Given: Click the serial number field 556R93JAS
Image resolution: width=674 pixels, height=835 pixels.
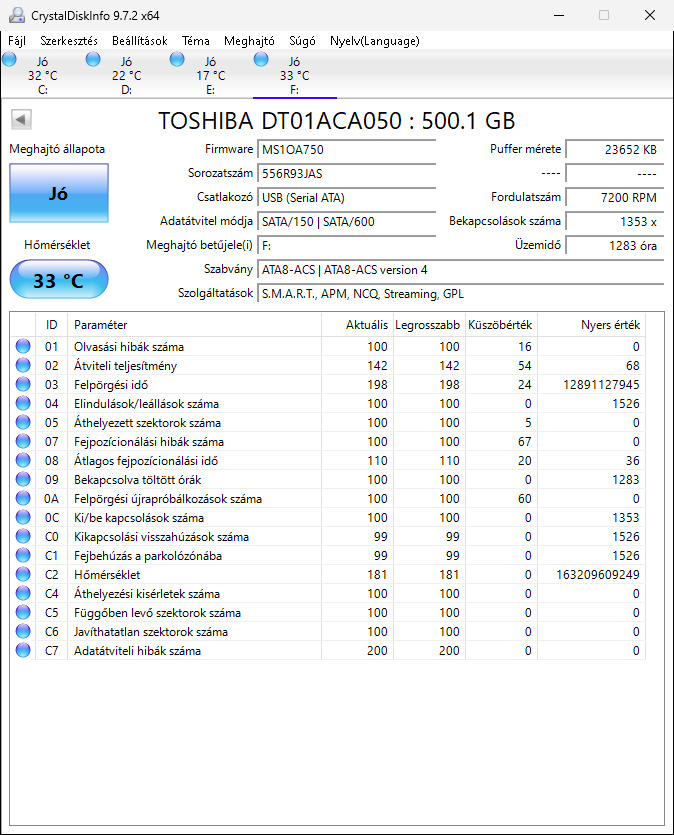Looking at the screenshot, I should pos(346,174).
